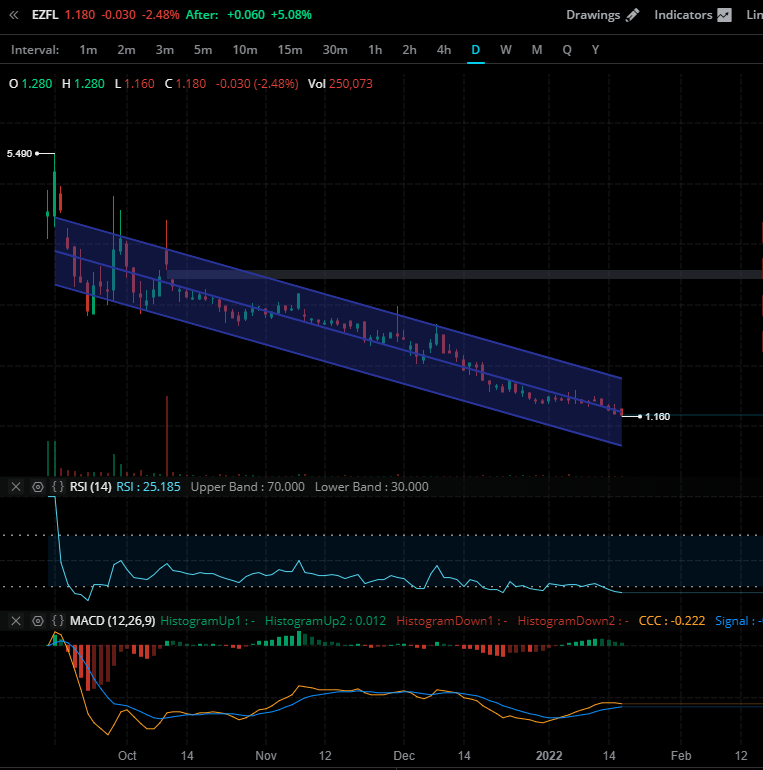The height and width of the screenshot is (770, 763).
Task: Click the Lower Band : 30.000 text
Action: (372, 487)
